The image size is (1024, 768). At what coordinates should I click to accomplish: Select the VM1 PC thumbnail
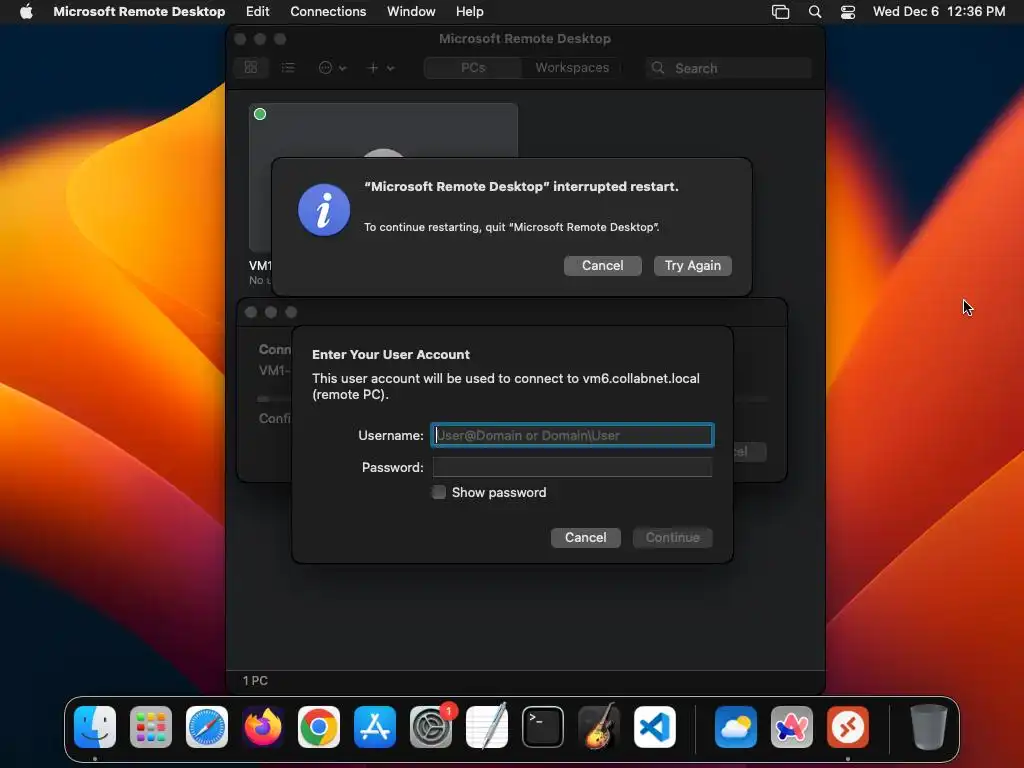point(383,131)
